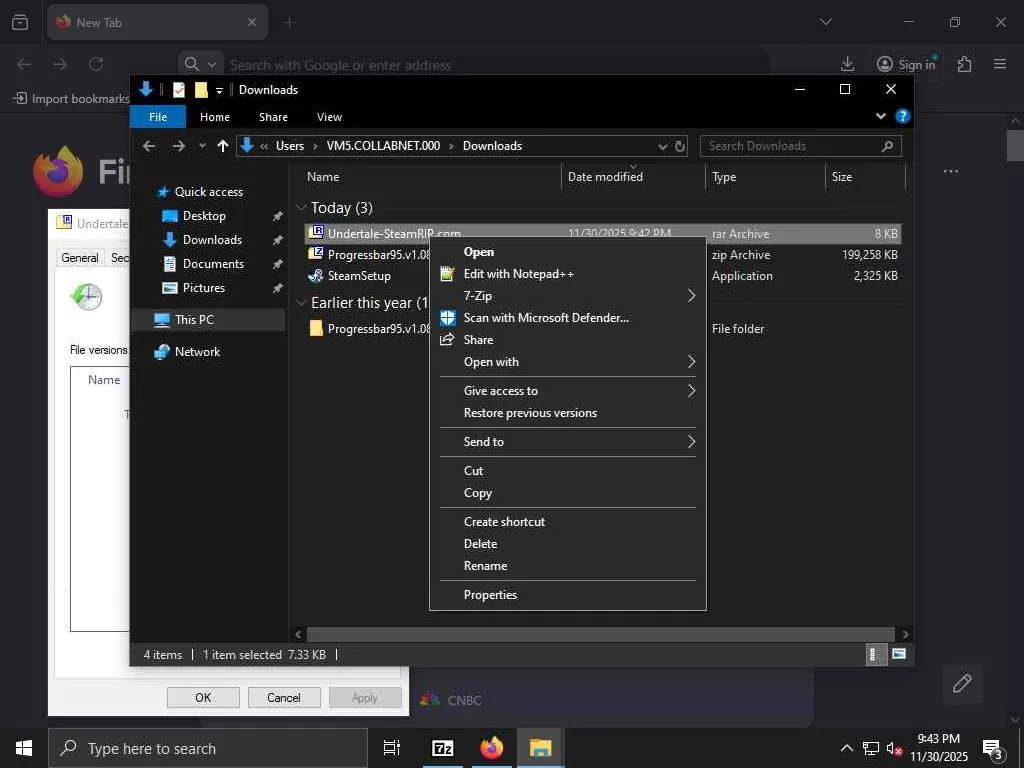Go up one folder level

[x=223, y=146]
